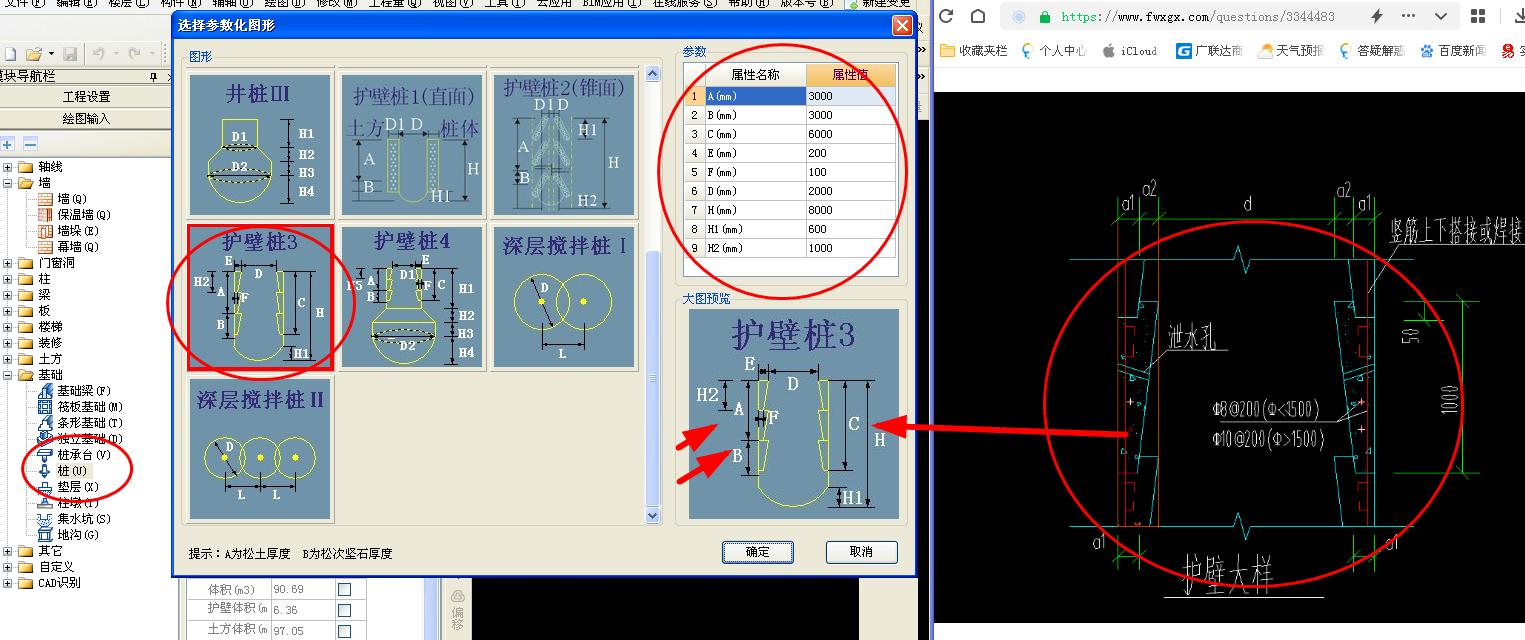Click the 属性值 column header
The image size is (1525, 640).
coord(850,75)
